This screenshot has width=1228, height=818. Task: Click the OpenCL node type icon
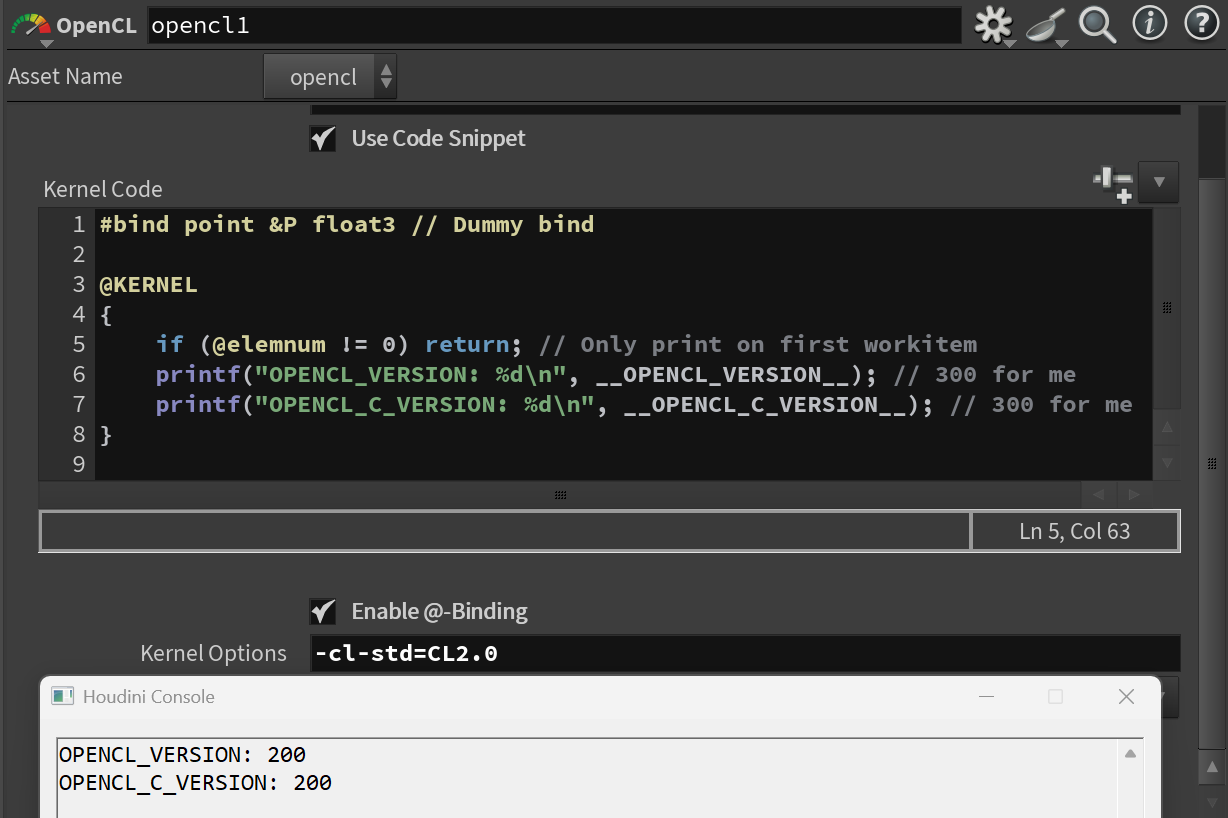29,24
